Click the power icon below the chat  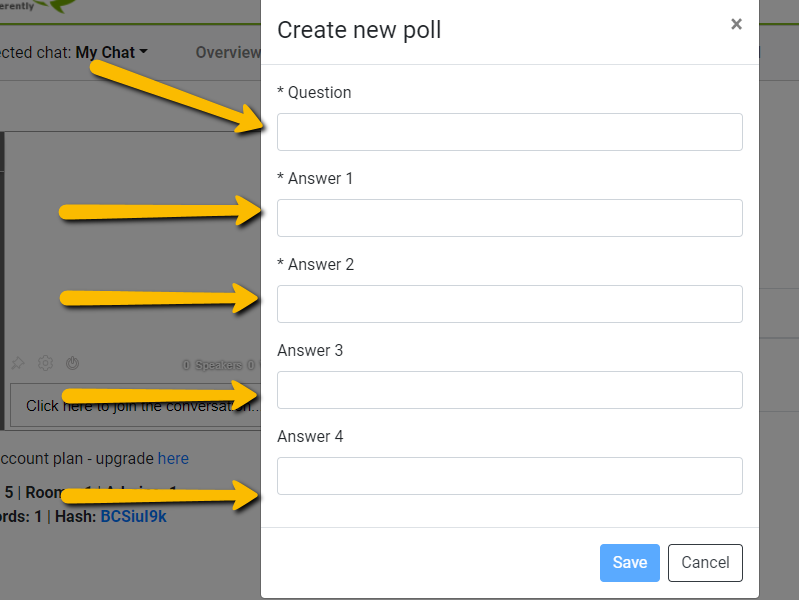coord(72,364)
